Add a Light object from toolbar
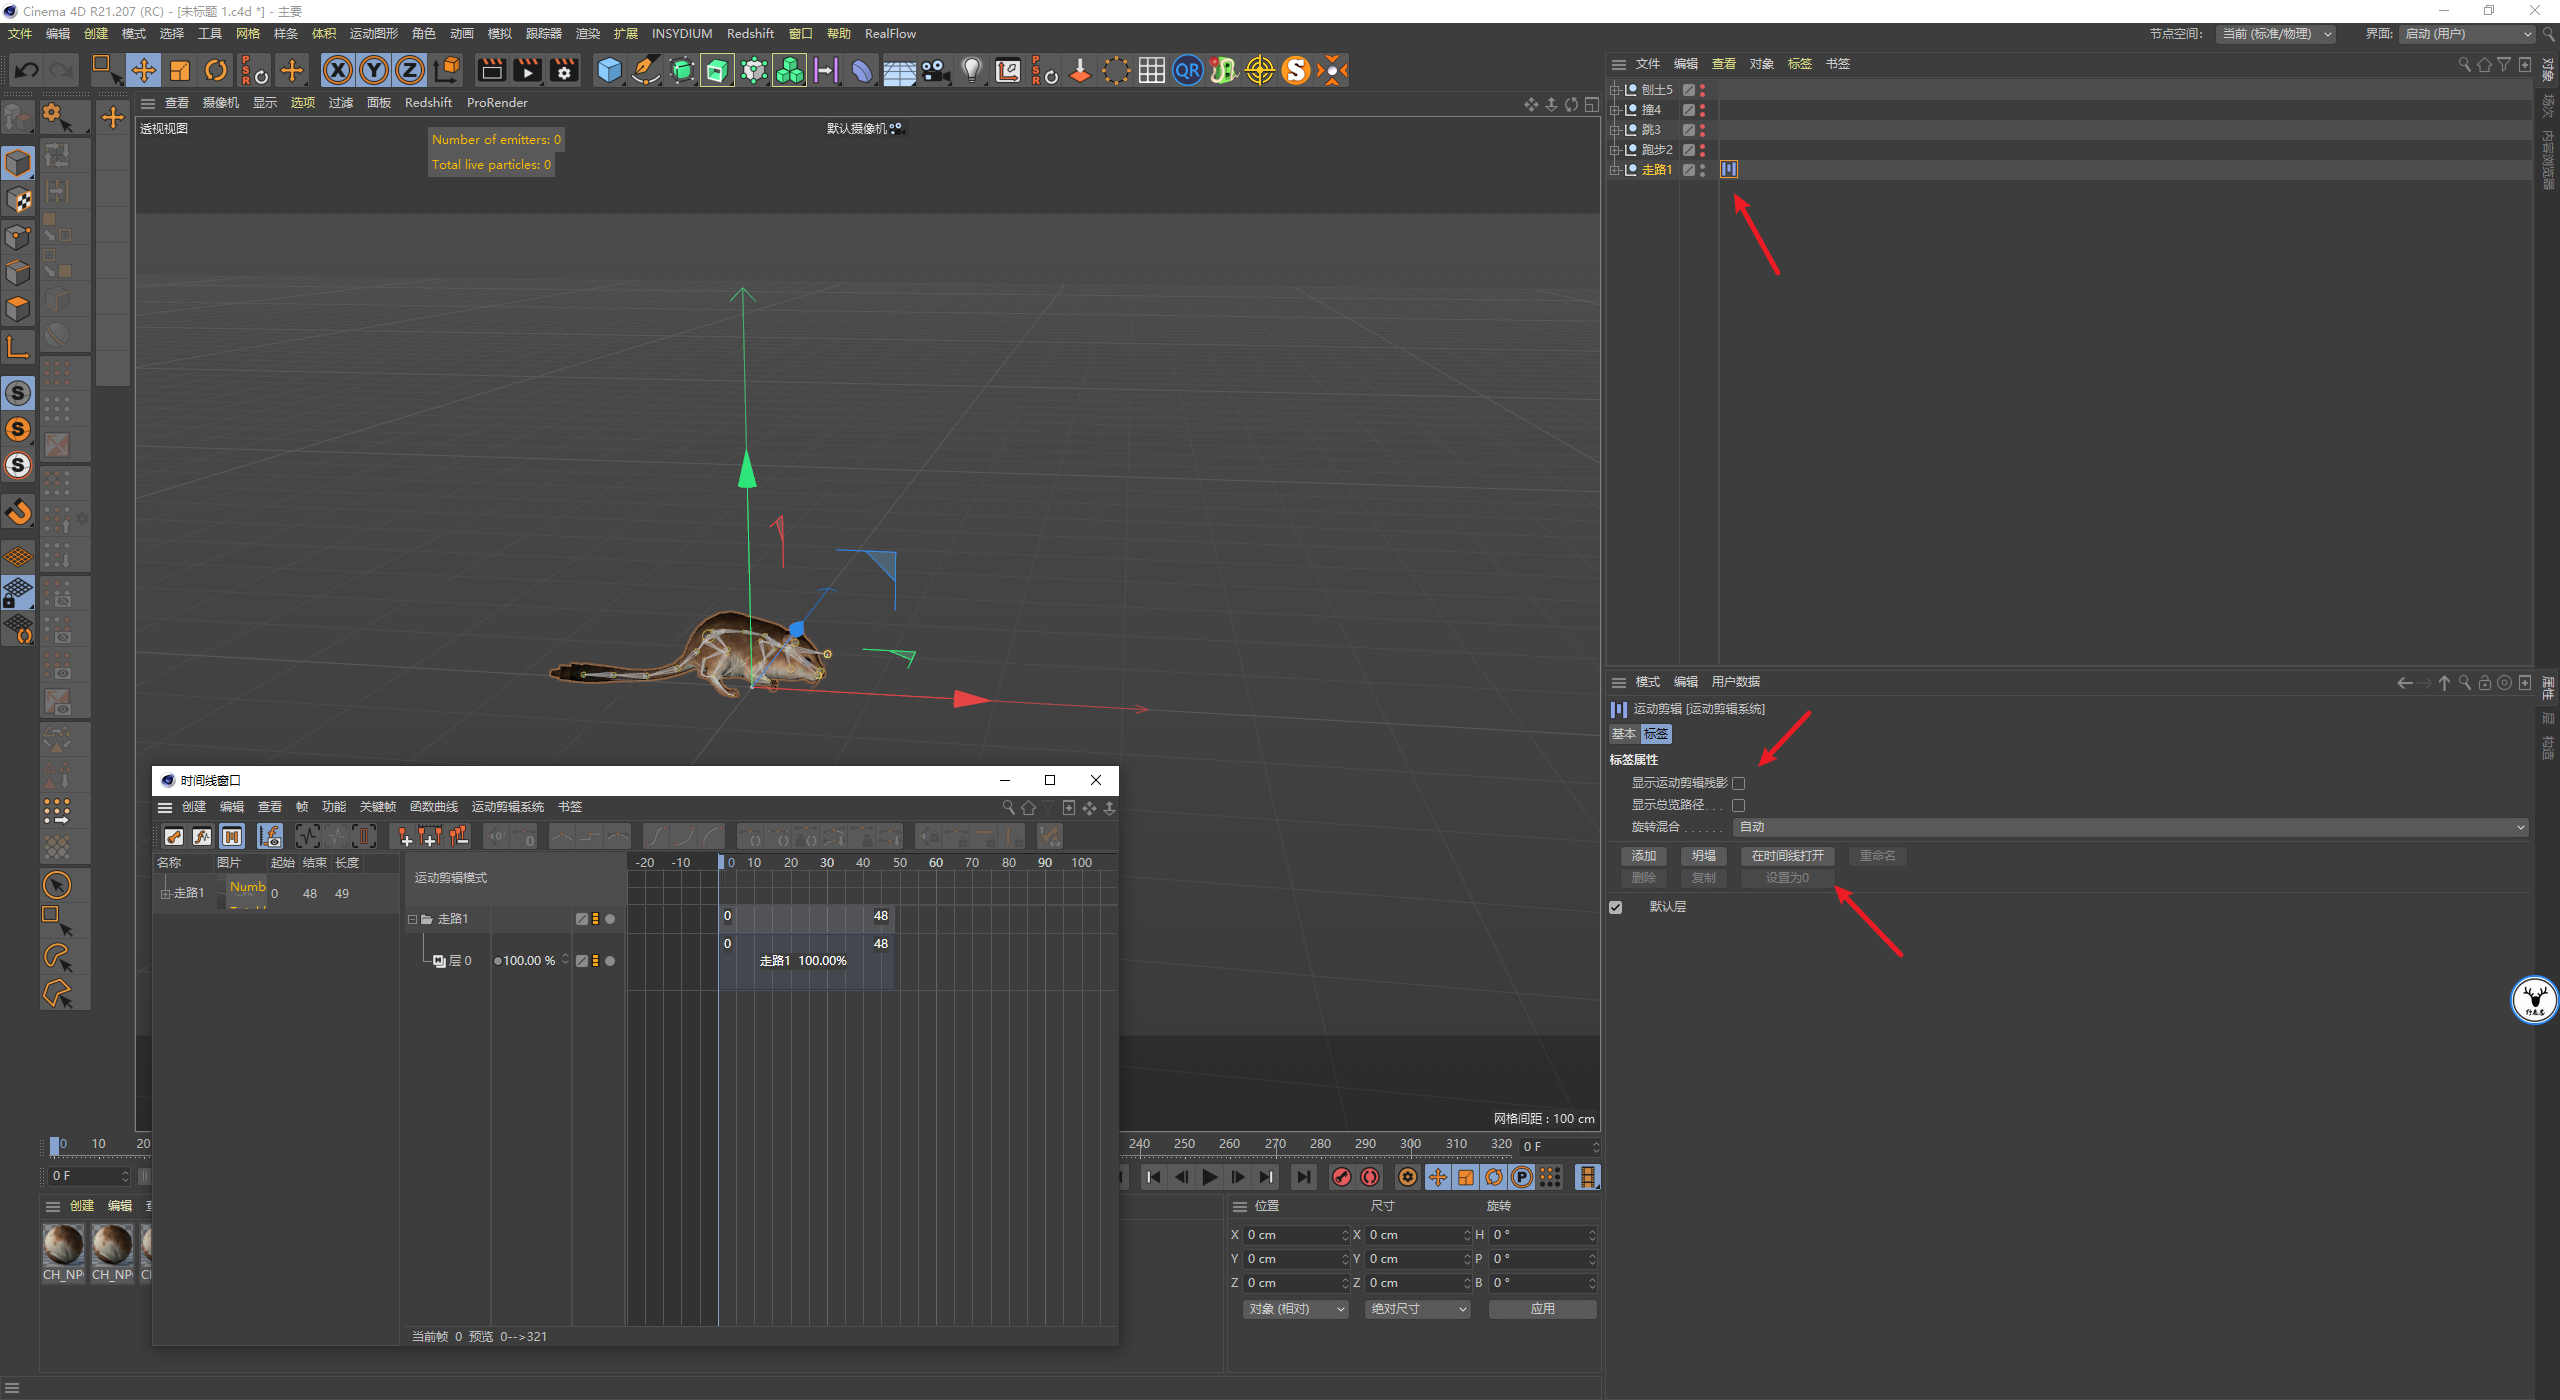This screenshot has height=1400, width=2560. pos(971,70)
